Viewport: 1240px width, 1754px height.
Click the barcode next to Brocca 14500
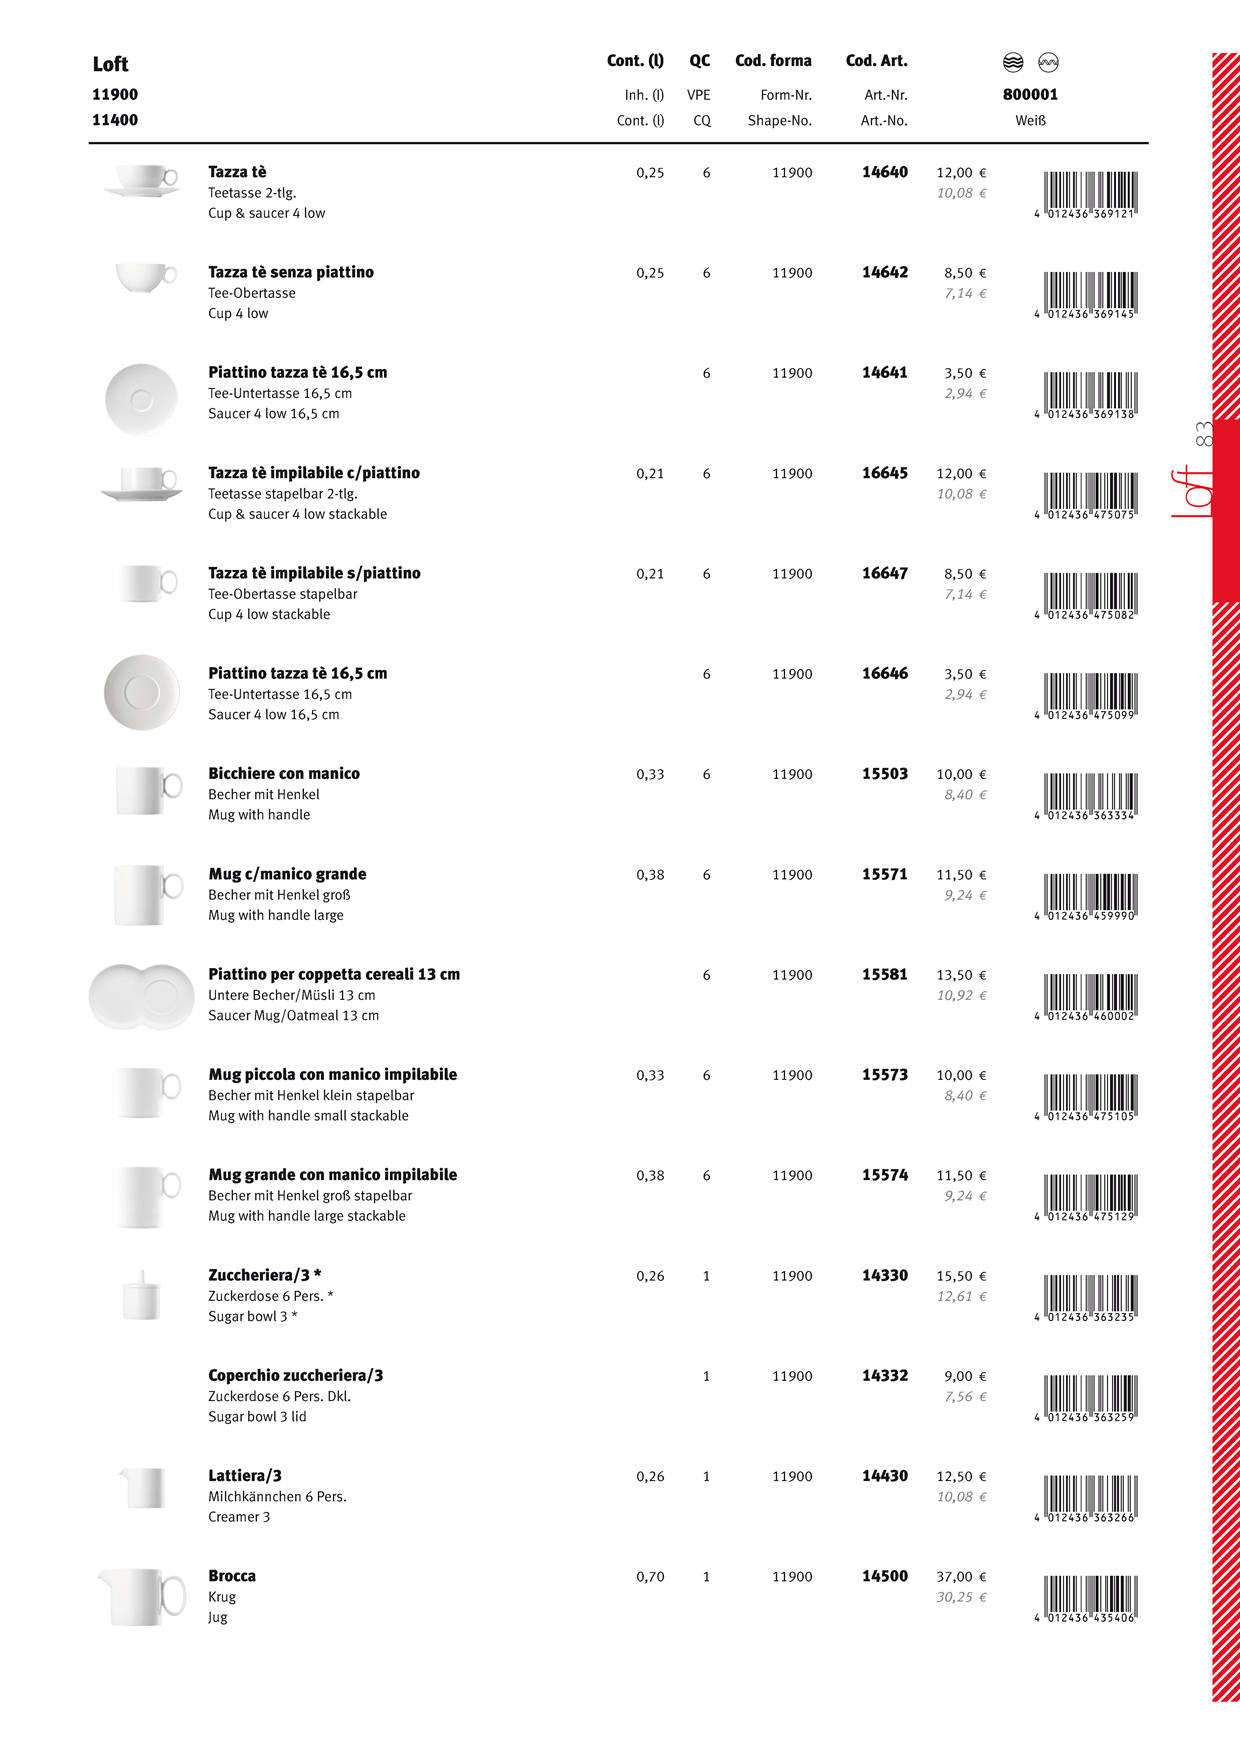pyautogui.click(x=1089, y=1598)
